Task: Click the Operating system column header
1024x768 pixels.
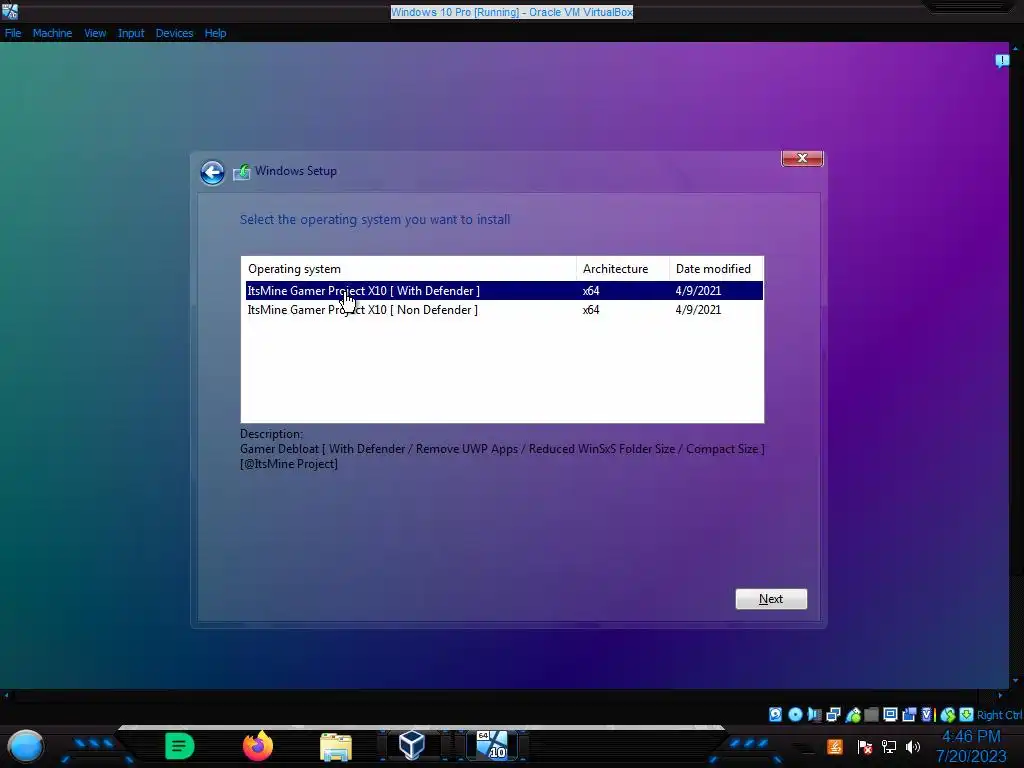Action: point(409,268)
